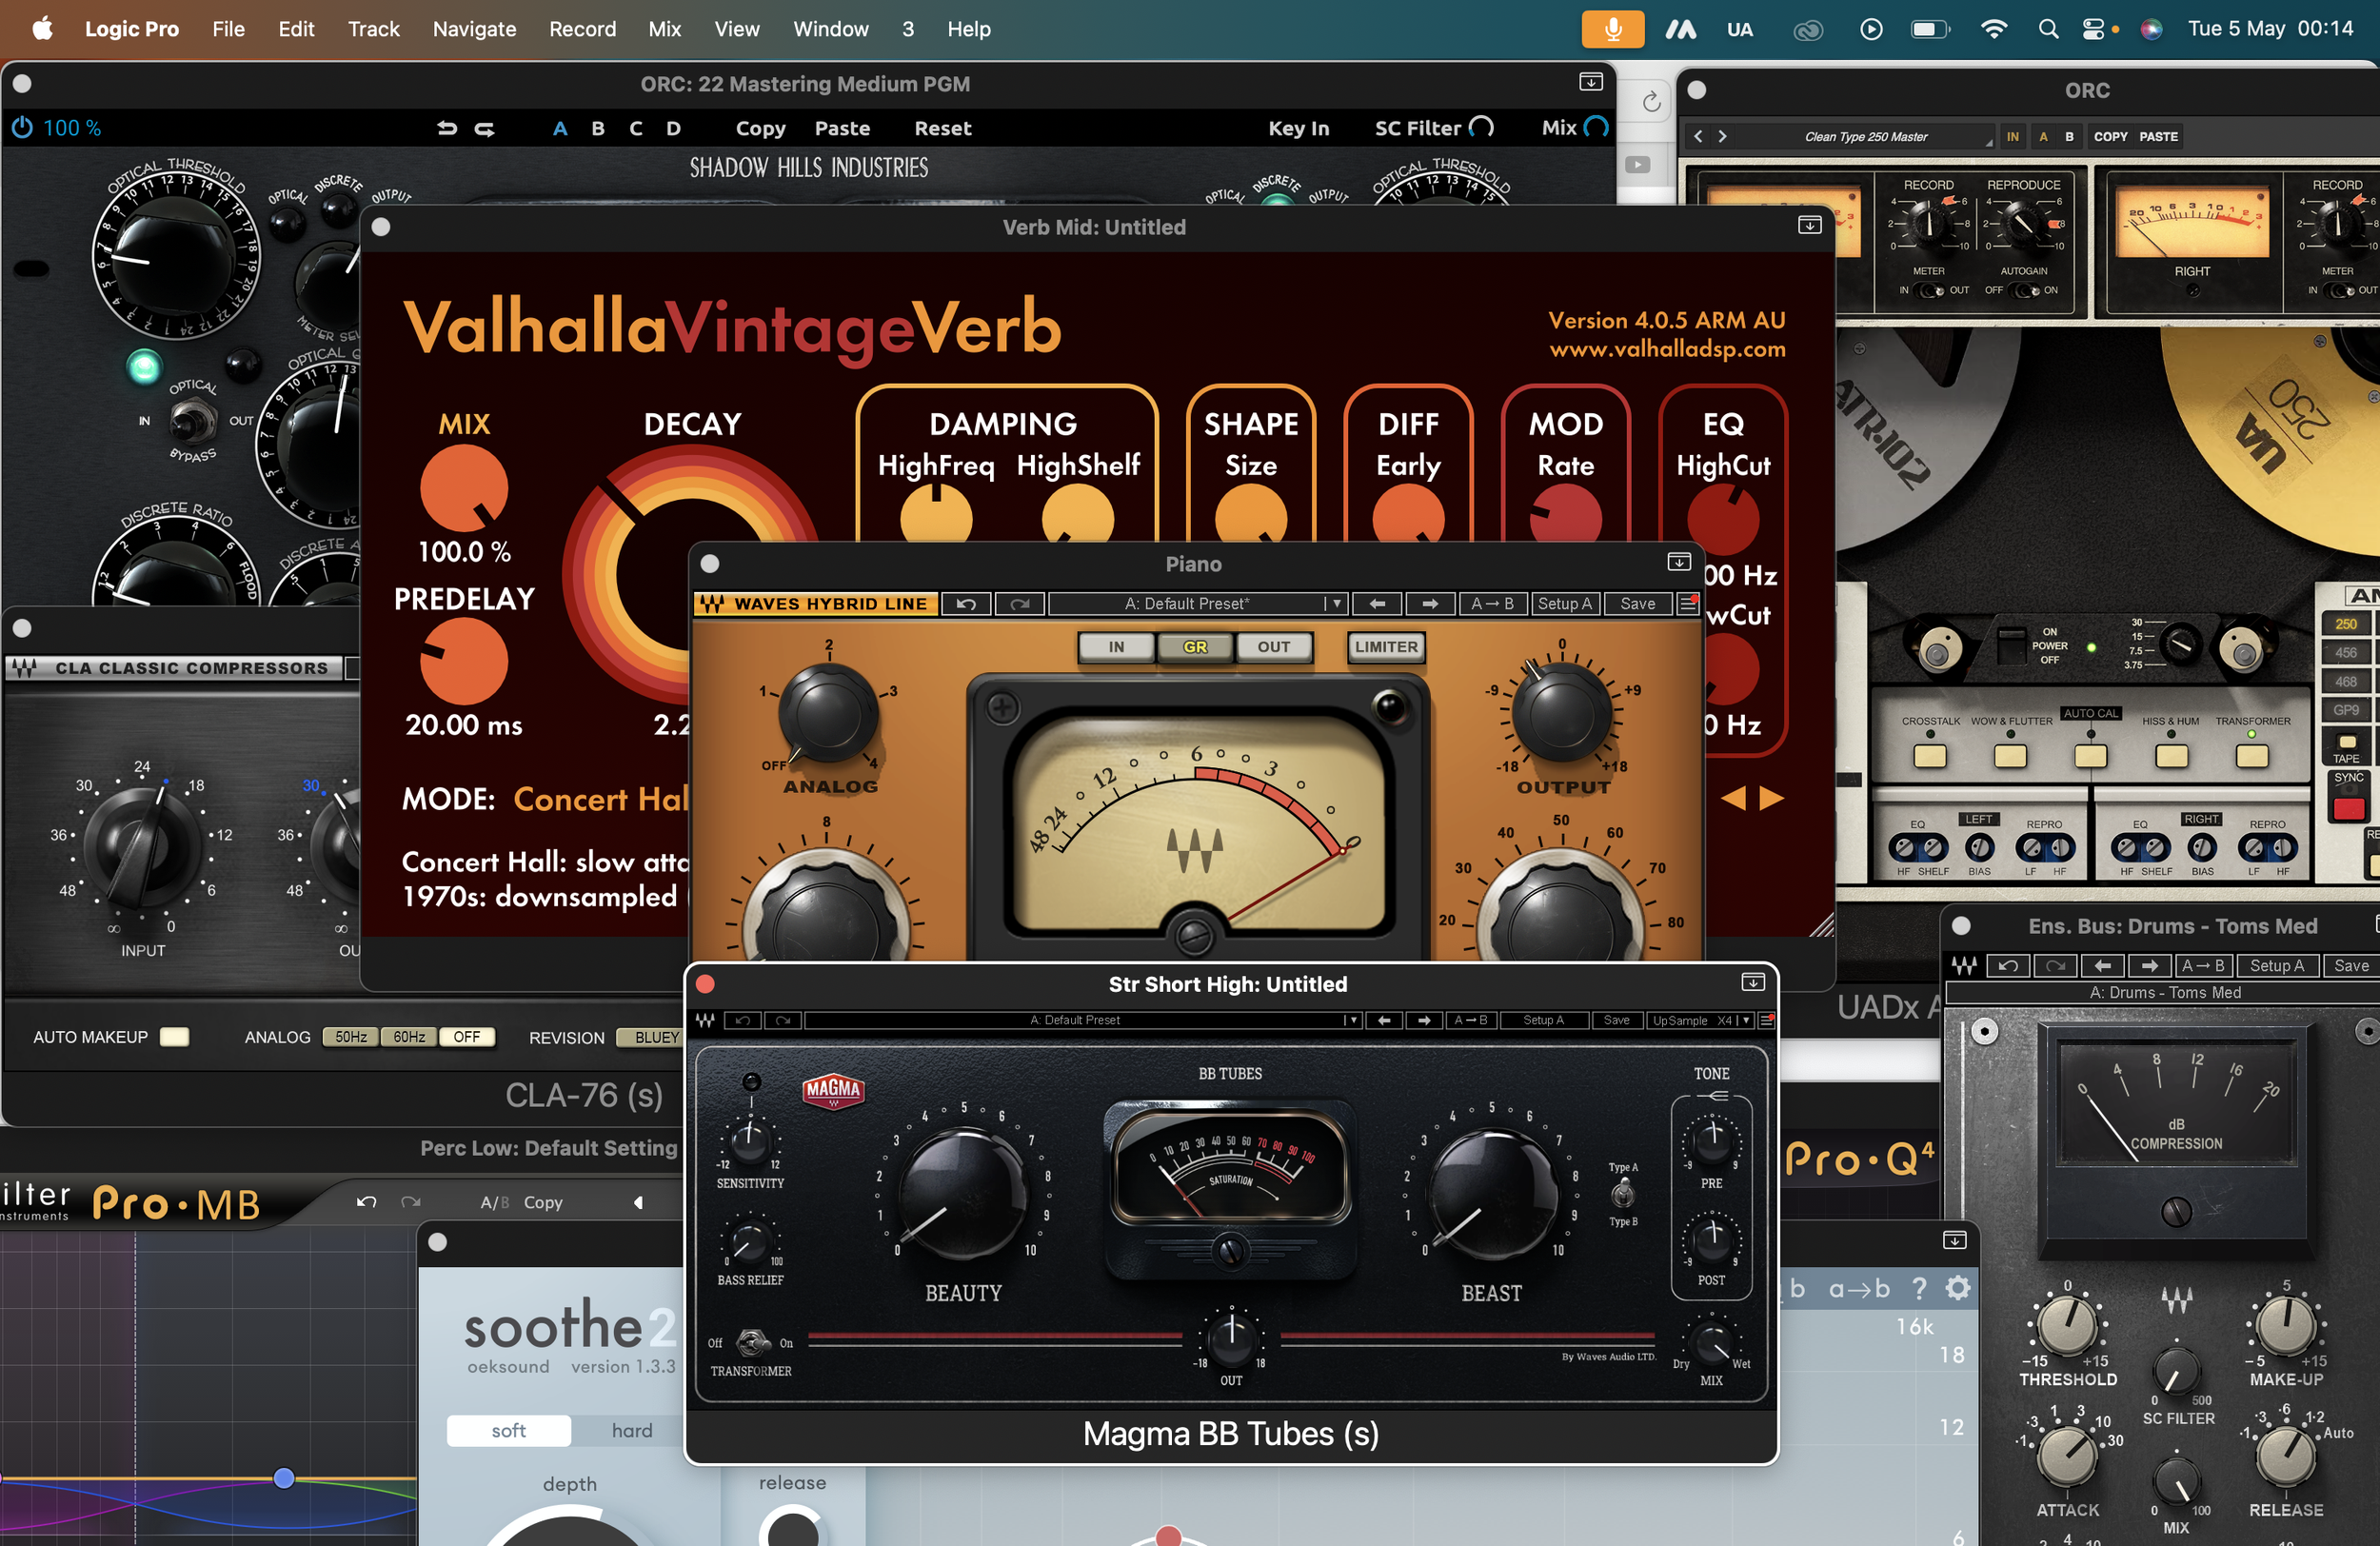
Task: Expand the Piano window view button
Action: click(x=1679, y=562)
